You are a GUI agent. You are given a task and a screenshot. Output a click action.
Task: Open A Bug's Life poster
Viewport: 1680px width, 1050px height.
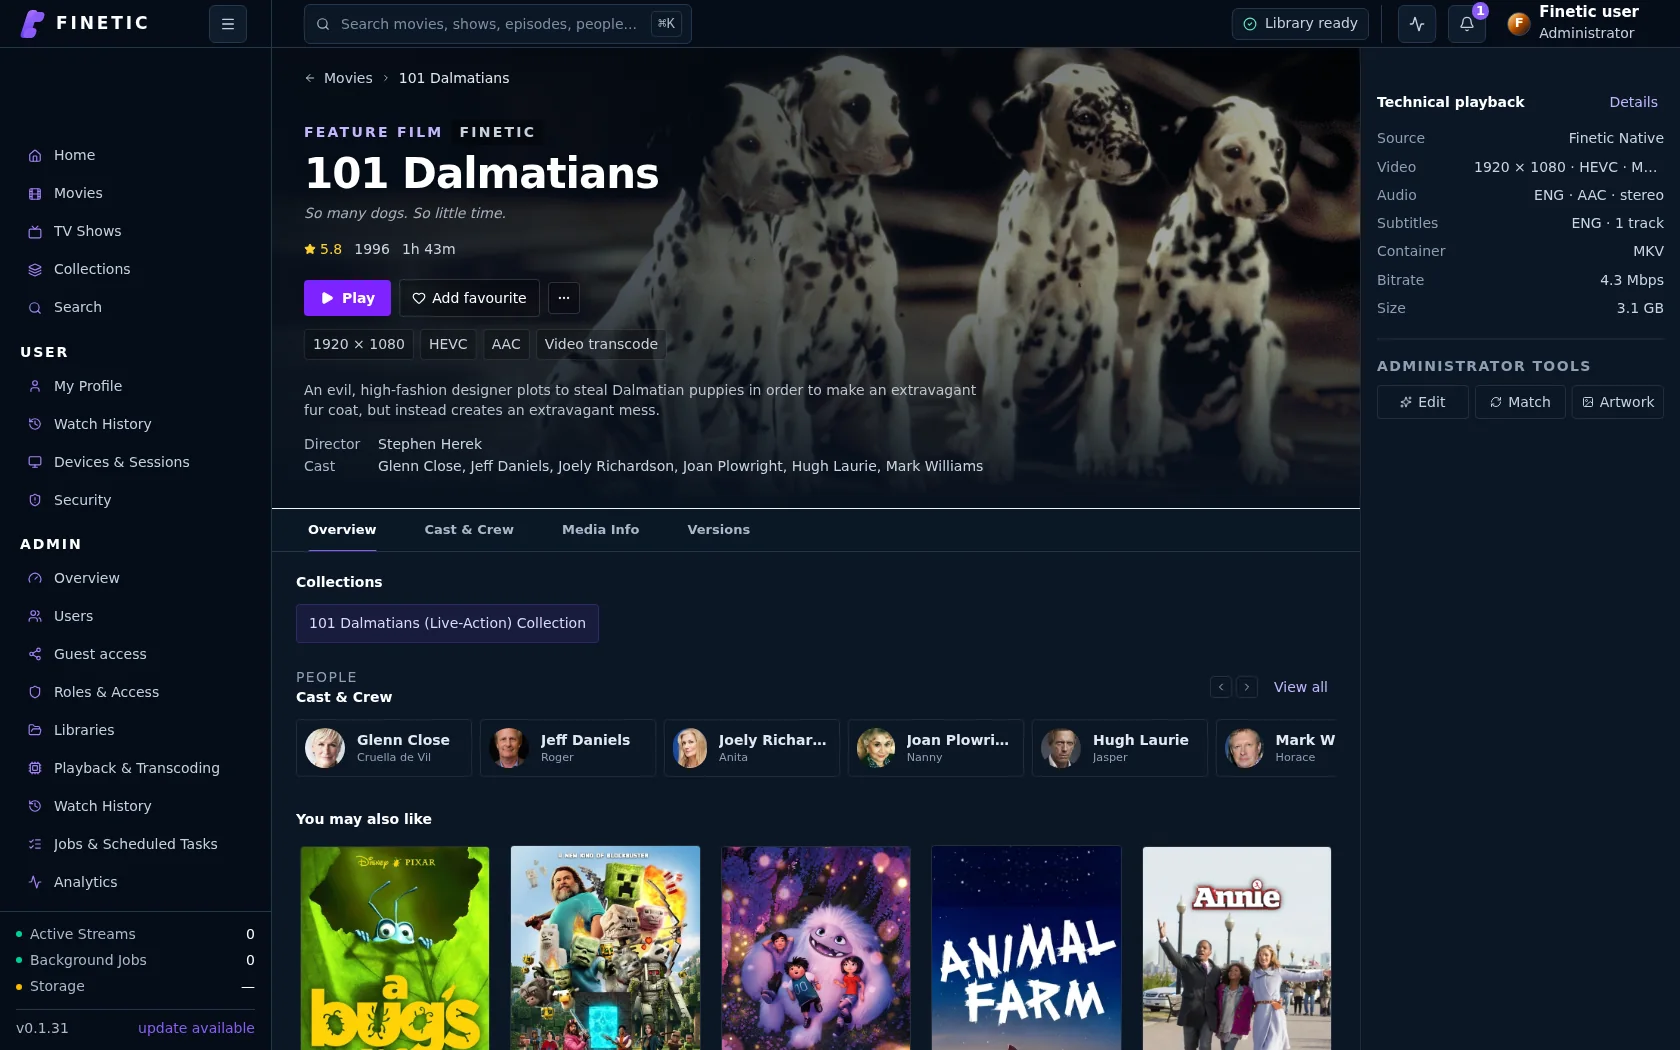395,948
